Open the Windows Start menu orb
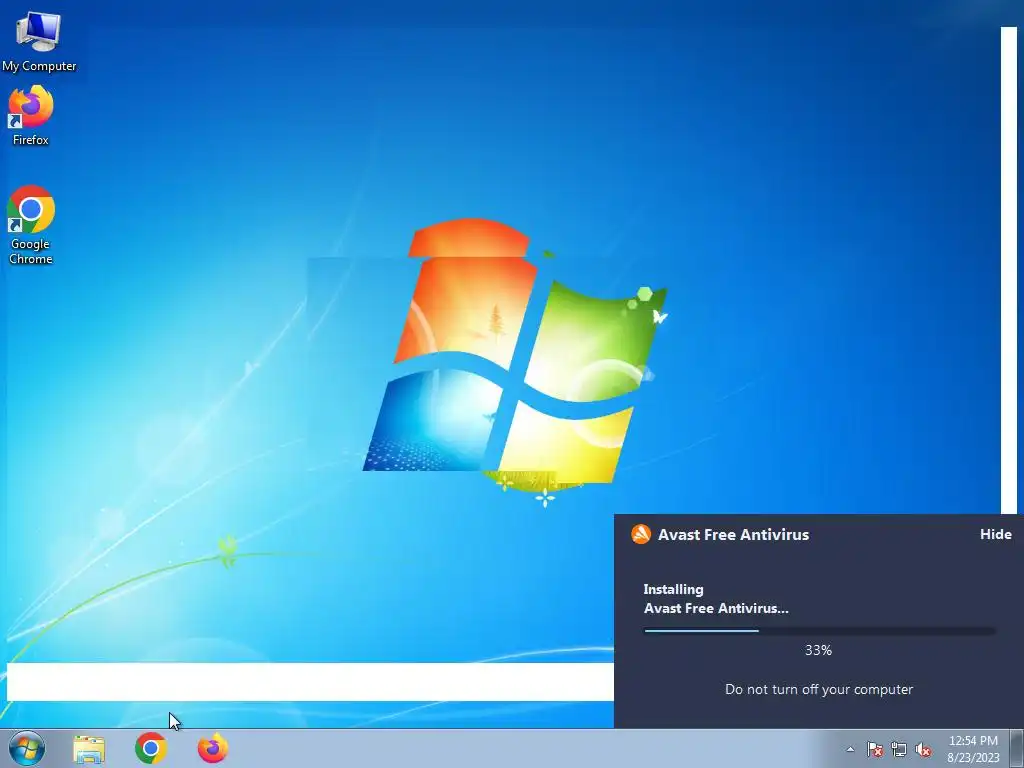This screenshot has width=1024, height=768. tap(27, 748)
